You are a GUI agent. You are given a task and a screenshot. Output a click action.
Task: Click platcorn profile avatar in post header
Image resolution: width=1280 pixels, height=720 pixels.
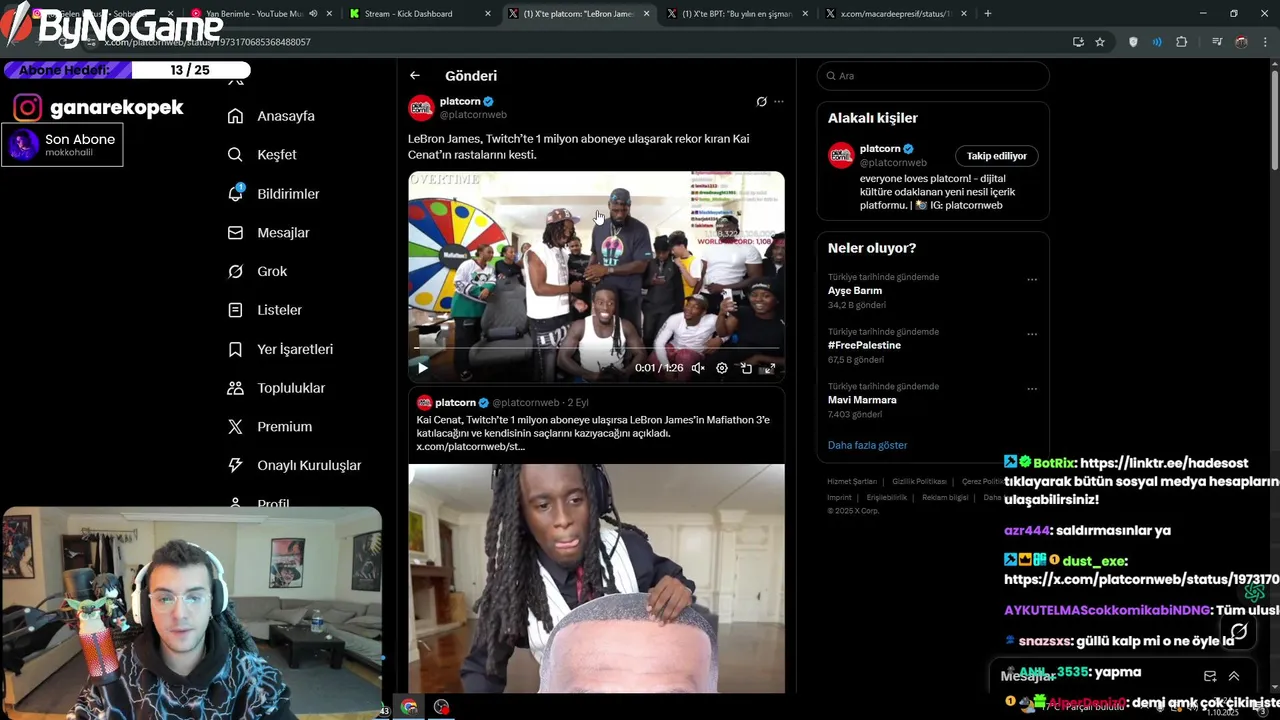click(x=421, y=107)
